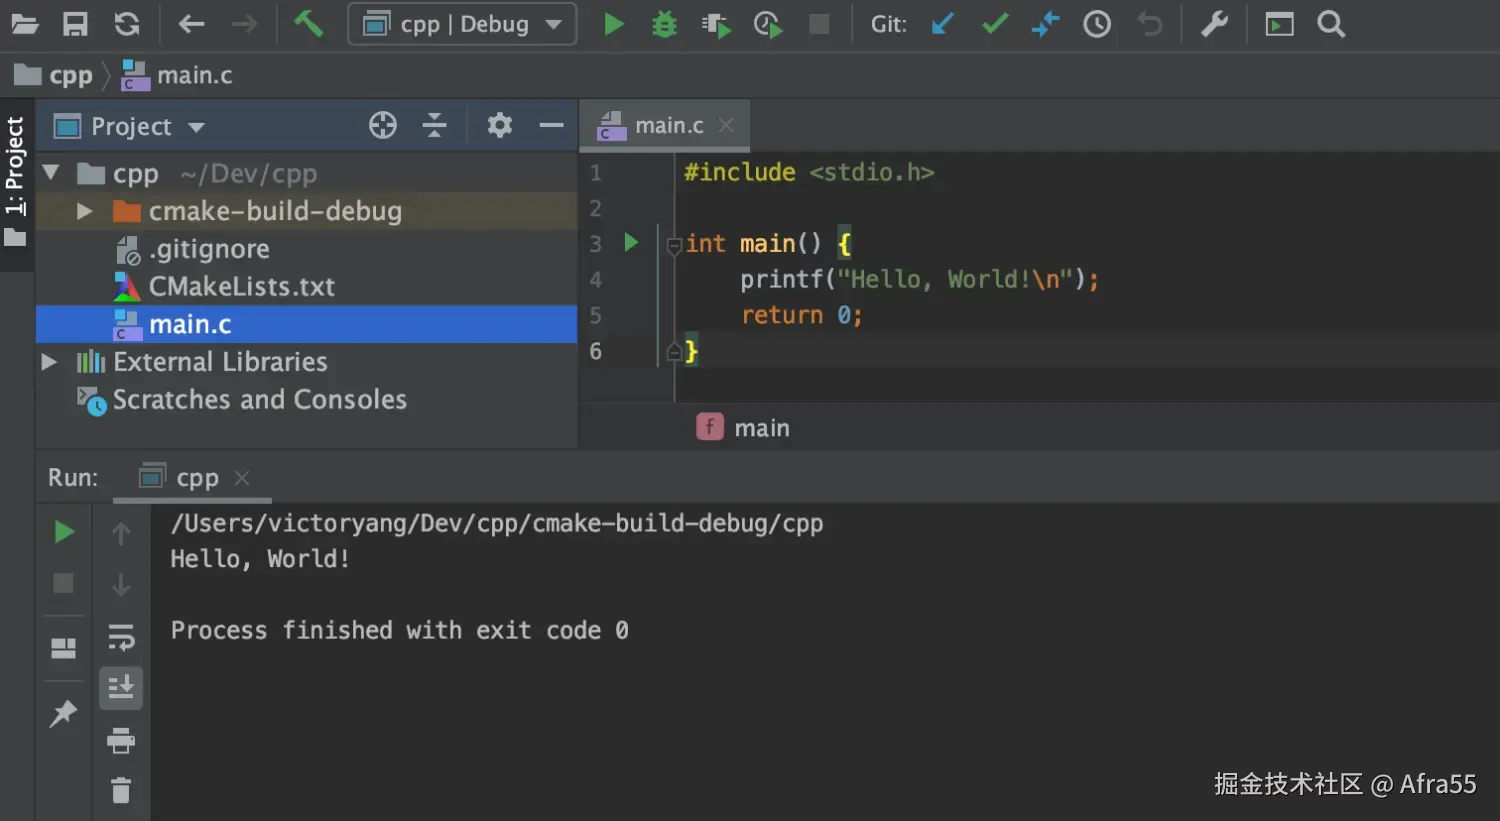Run cpp with the green play button in toolbar
The image size is (1500, 821).
614,24
